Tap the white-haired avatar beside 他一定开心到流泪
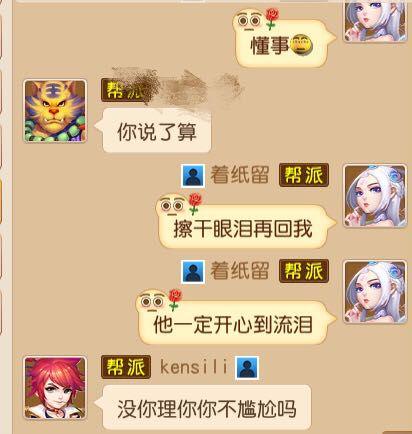This screenshot has height=434, width=412. click(x=375, y=292)
